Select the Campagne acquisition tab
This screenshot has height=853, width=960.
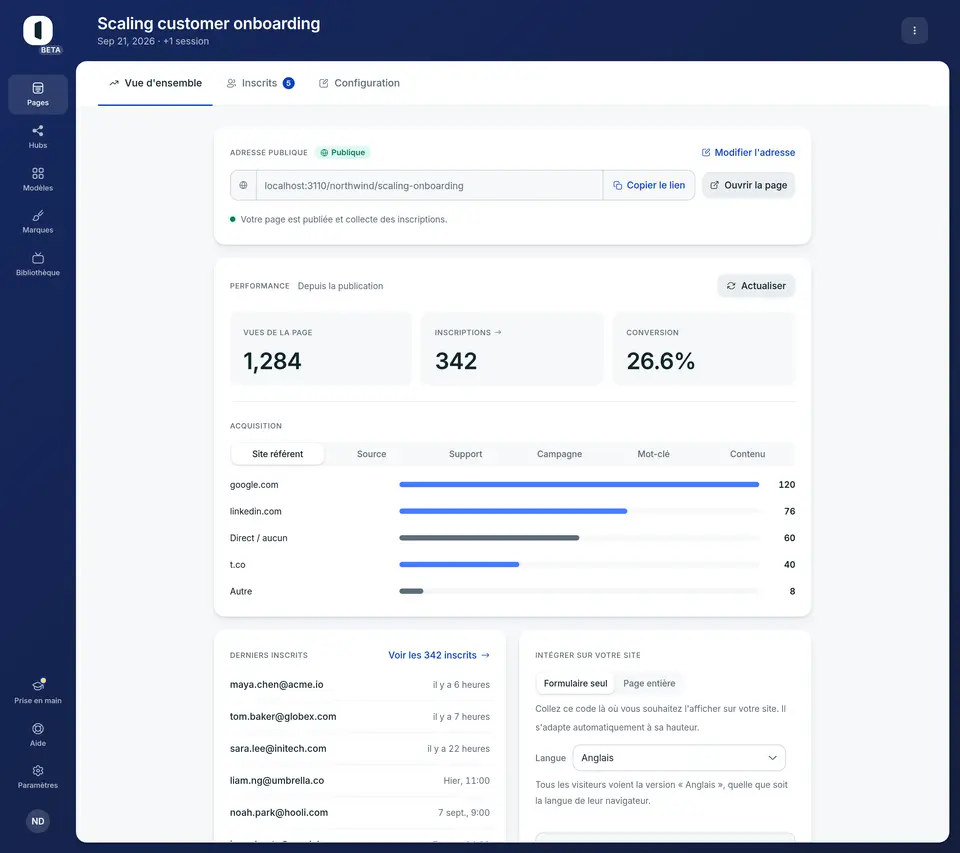(x=560, y=454)
